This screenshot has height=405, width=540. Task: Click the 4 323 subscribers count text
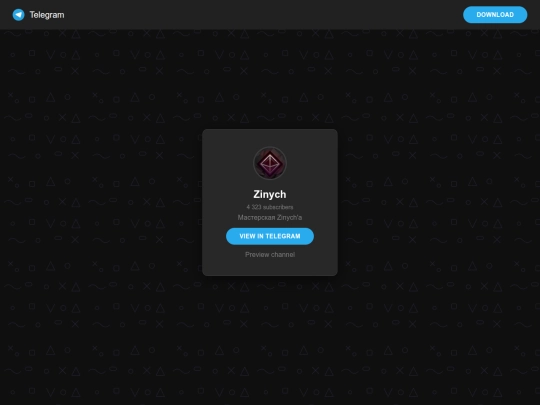270,207
